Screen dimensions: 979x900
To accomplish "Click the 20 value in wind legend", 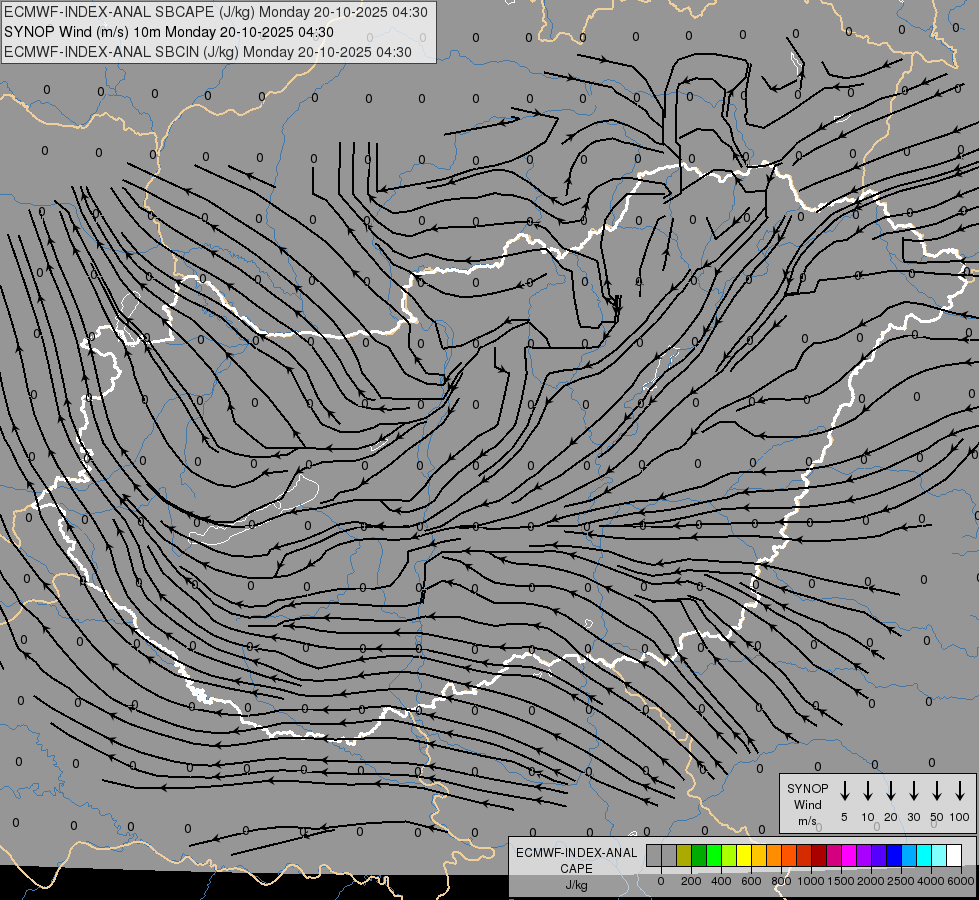I will (890, 817).
